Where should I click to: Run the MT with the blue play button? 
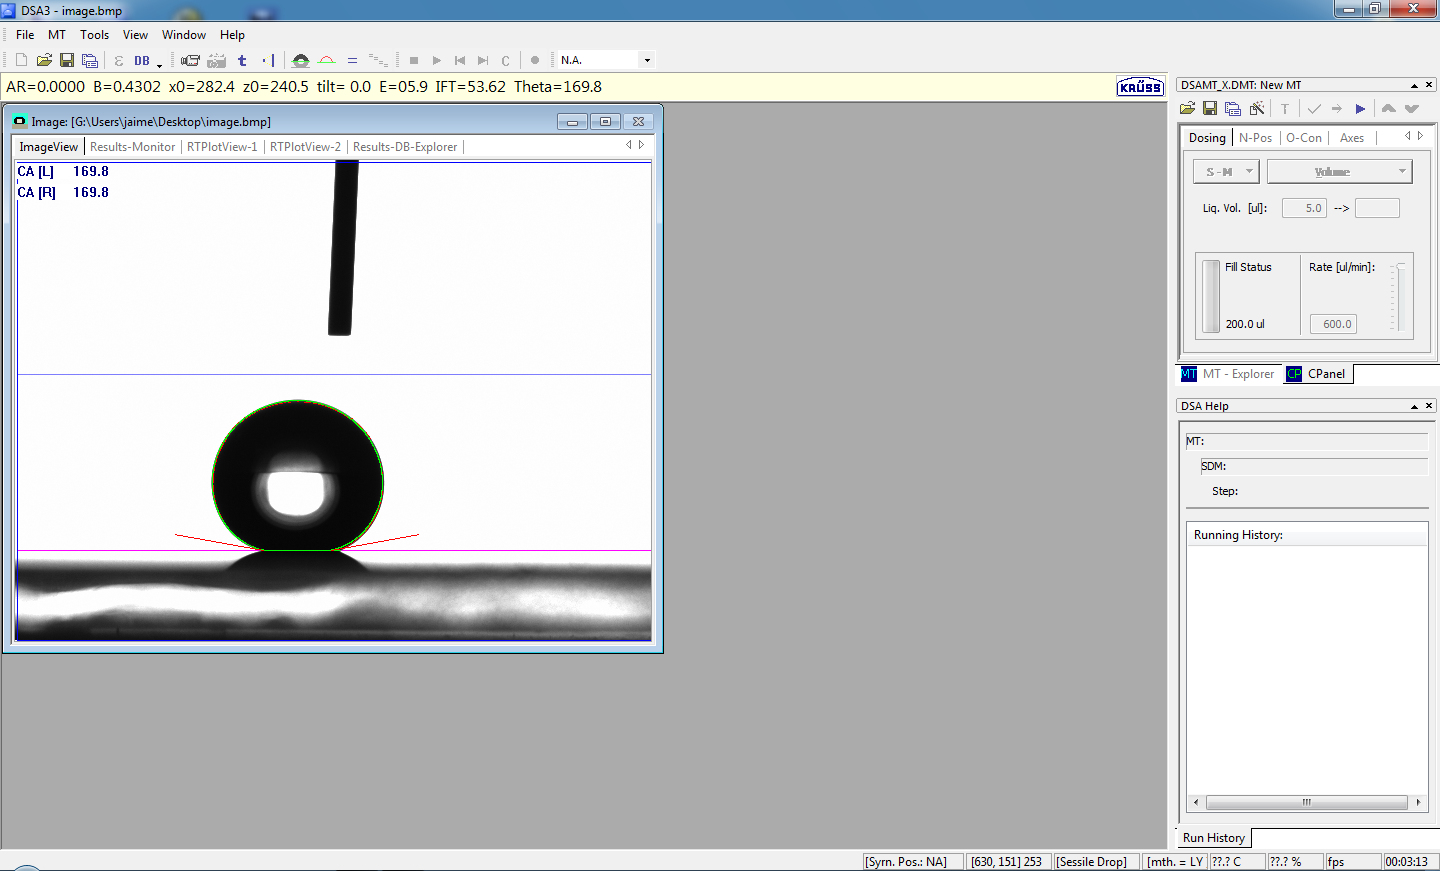1360,108
